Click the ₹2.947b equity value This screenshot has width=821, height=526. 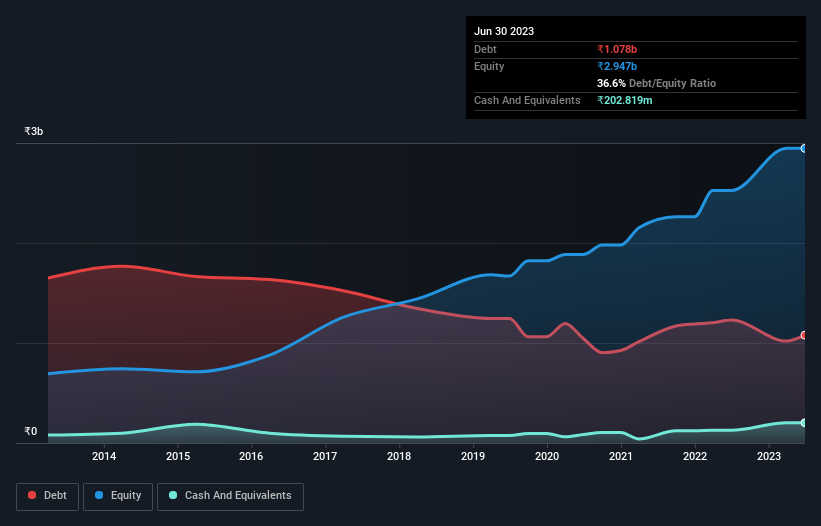pos(617,66)
